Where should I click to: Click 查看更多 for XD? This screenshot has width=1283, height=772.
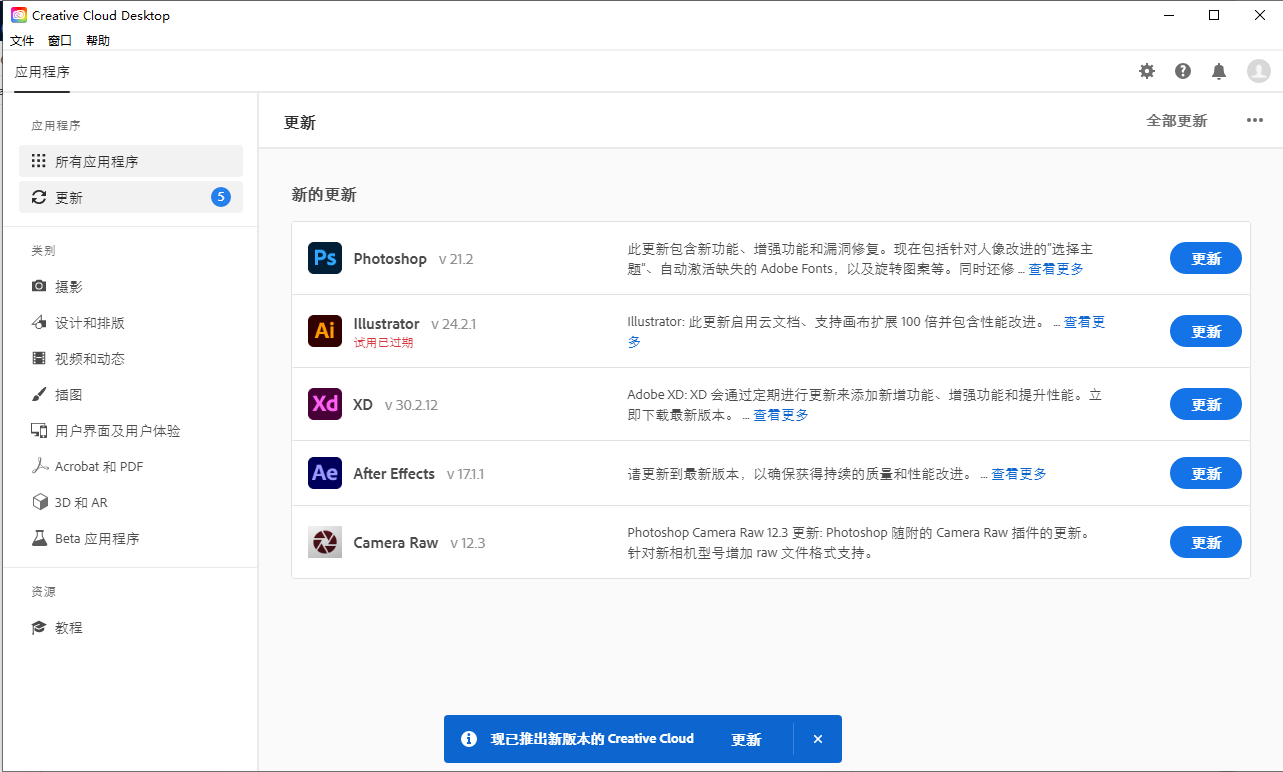781,415
